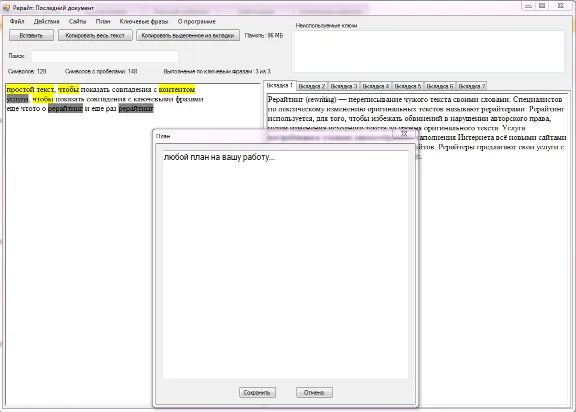Screen dimensions: 576x412
Task: Click the Вставить button
Action: [31, 35]
